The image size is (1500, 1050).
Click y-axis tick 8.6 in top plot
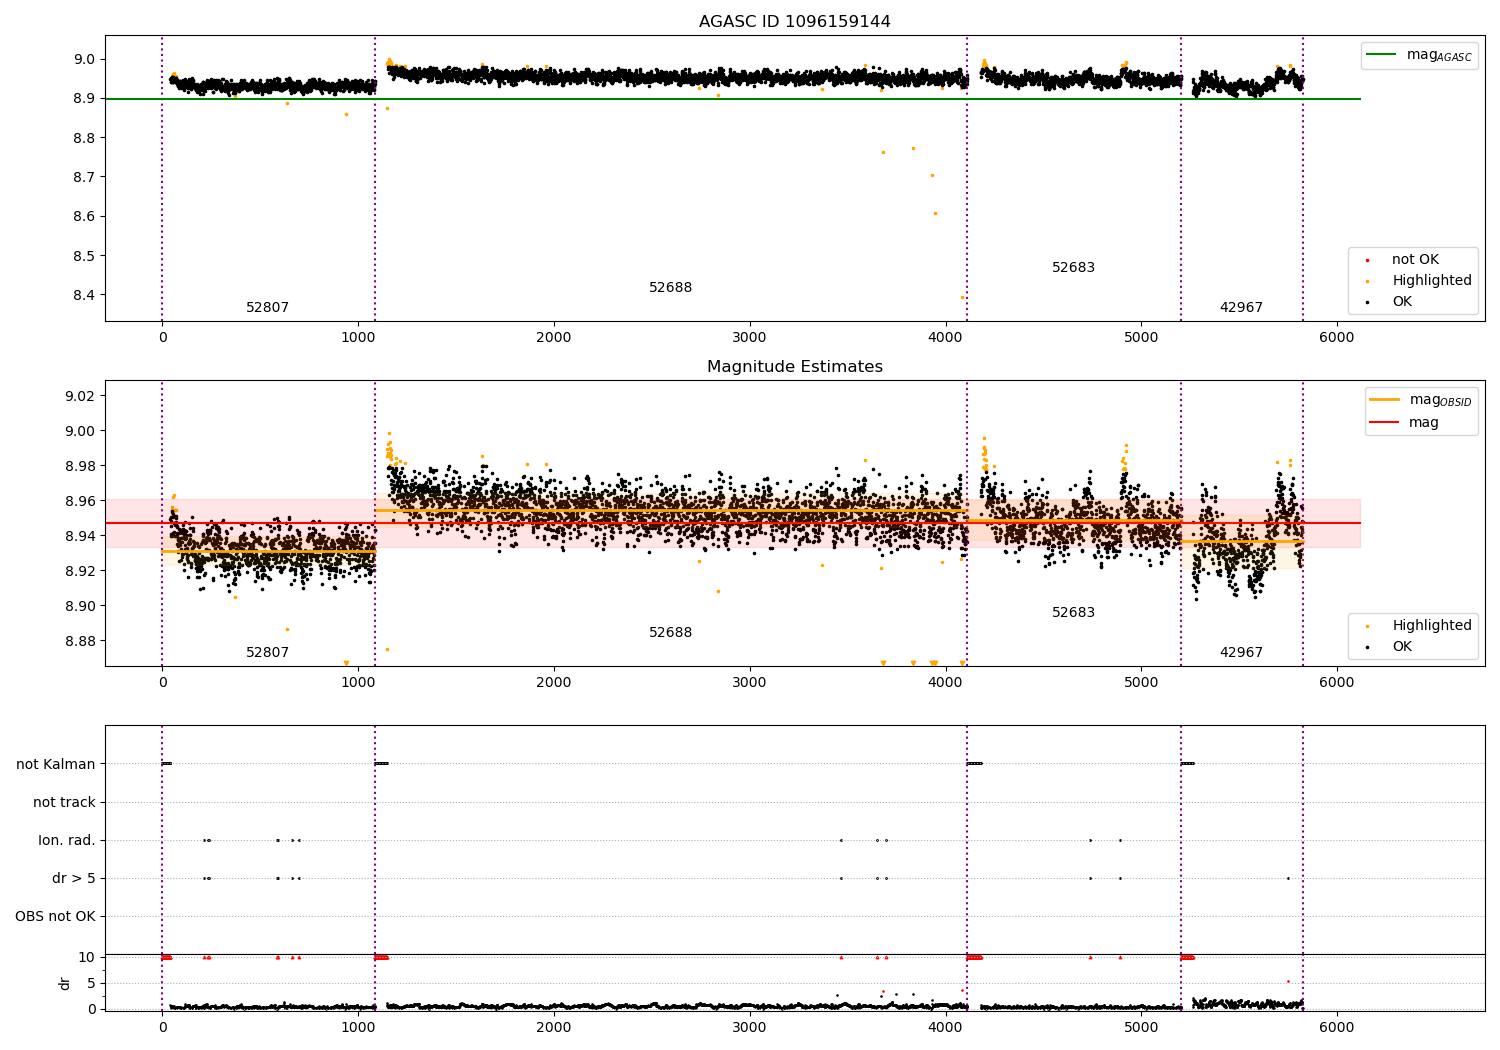(86, 216)
